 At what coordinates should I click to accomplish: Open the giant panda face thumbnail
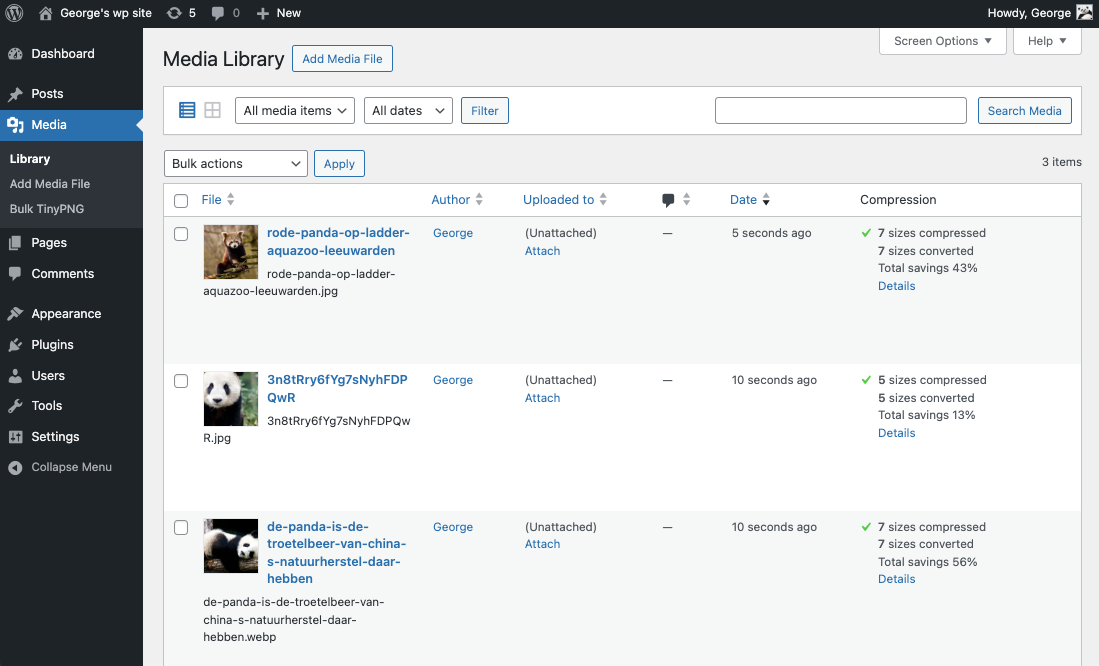(231, 399)
